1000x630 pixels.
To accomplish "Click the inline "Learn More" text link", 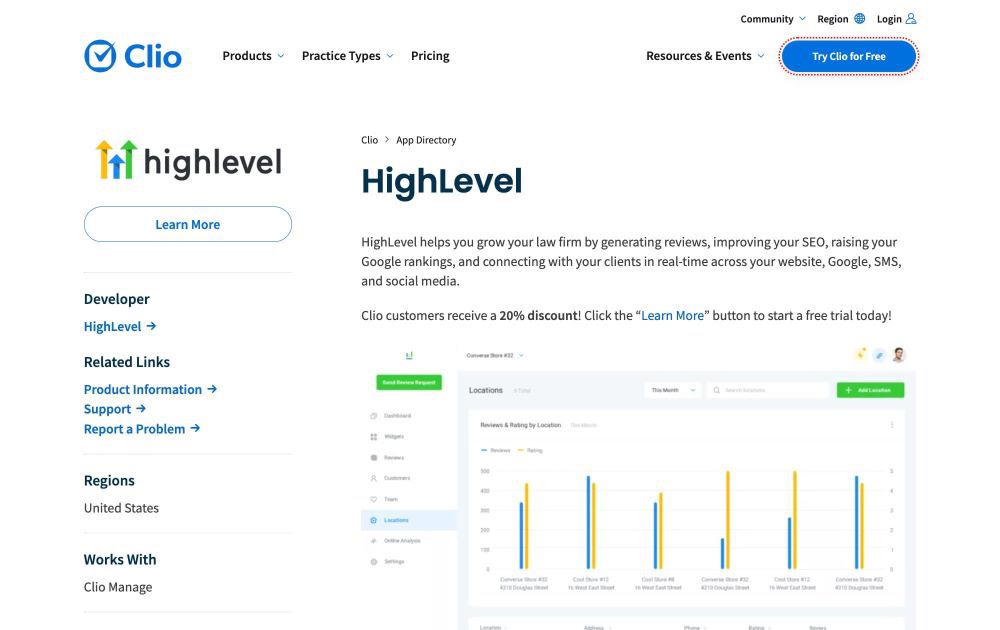I will pos(672,316).
